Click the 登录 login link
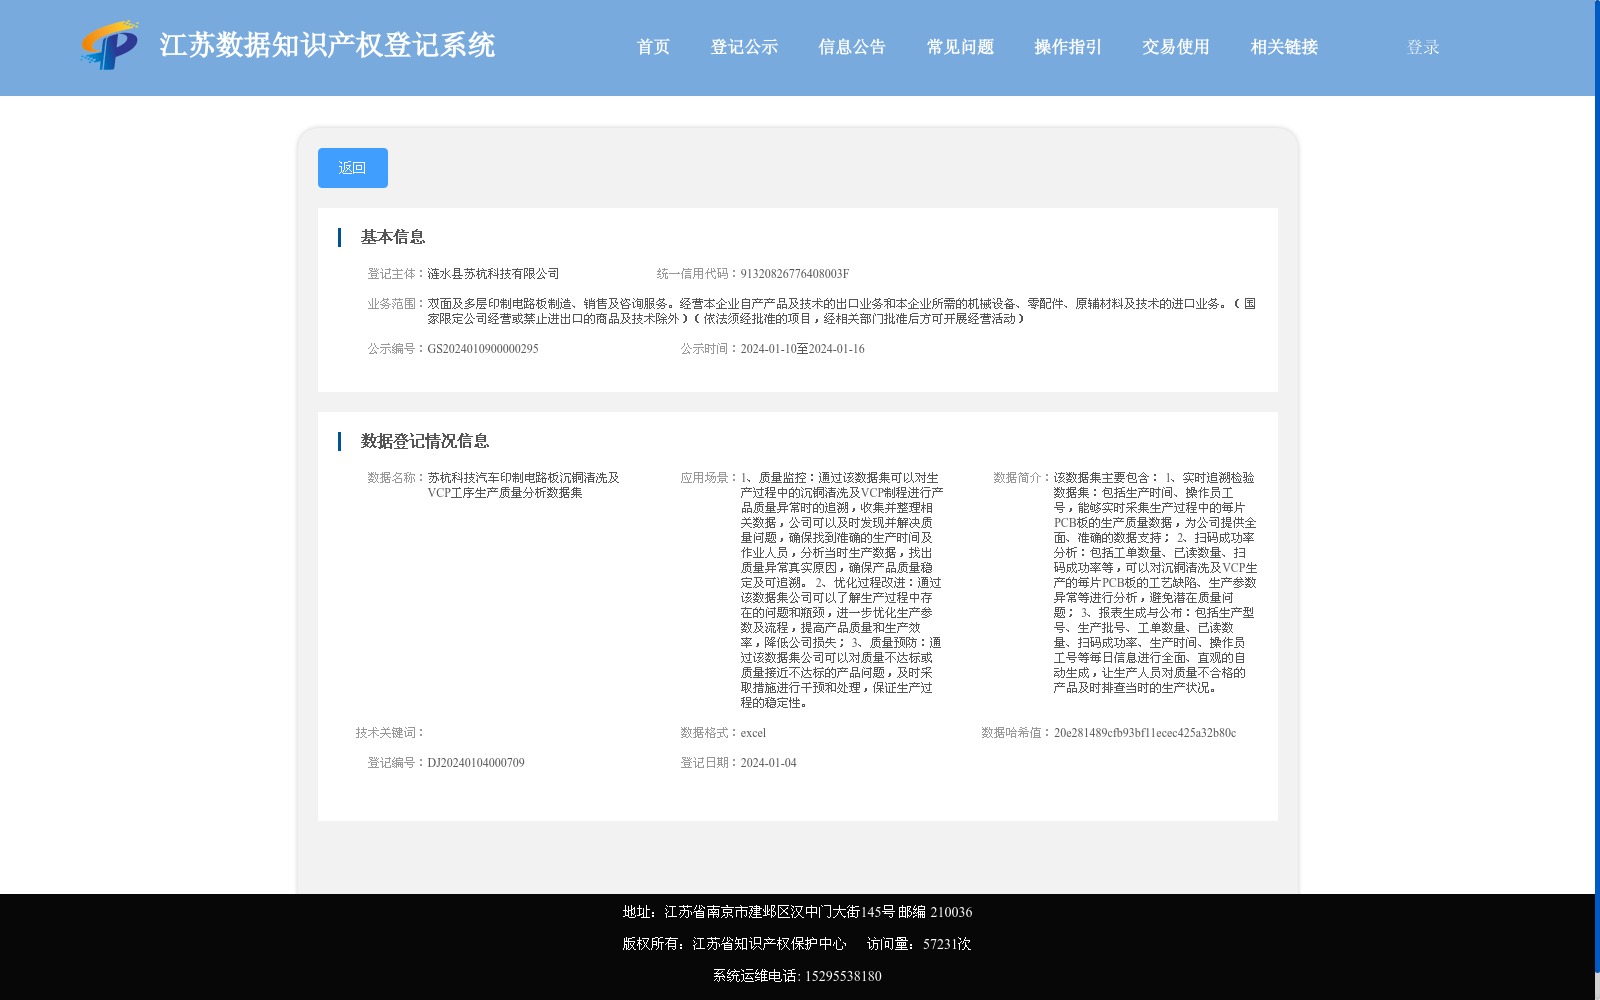Viewport: 1600px width, 1000px height. pos(1423,47)
